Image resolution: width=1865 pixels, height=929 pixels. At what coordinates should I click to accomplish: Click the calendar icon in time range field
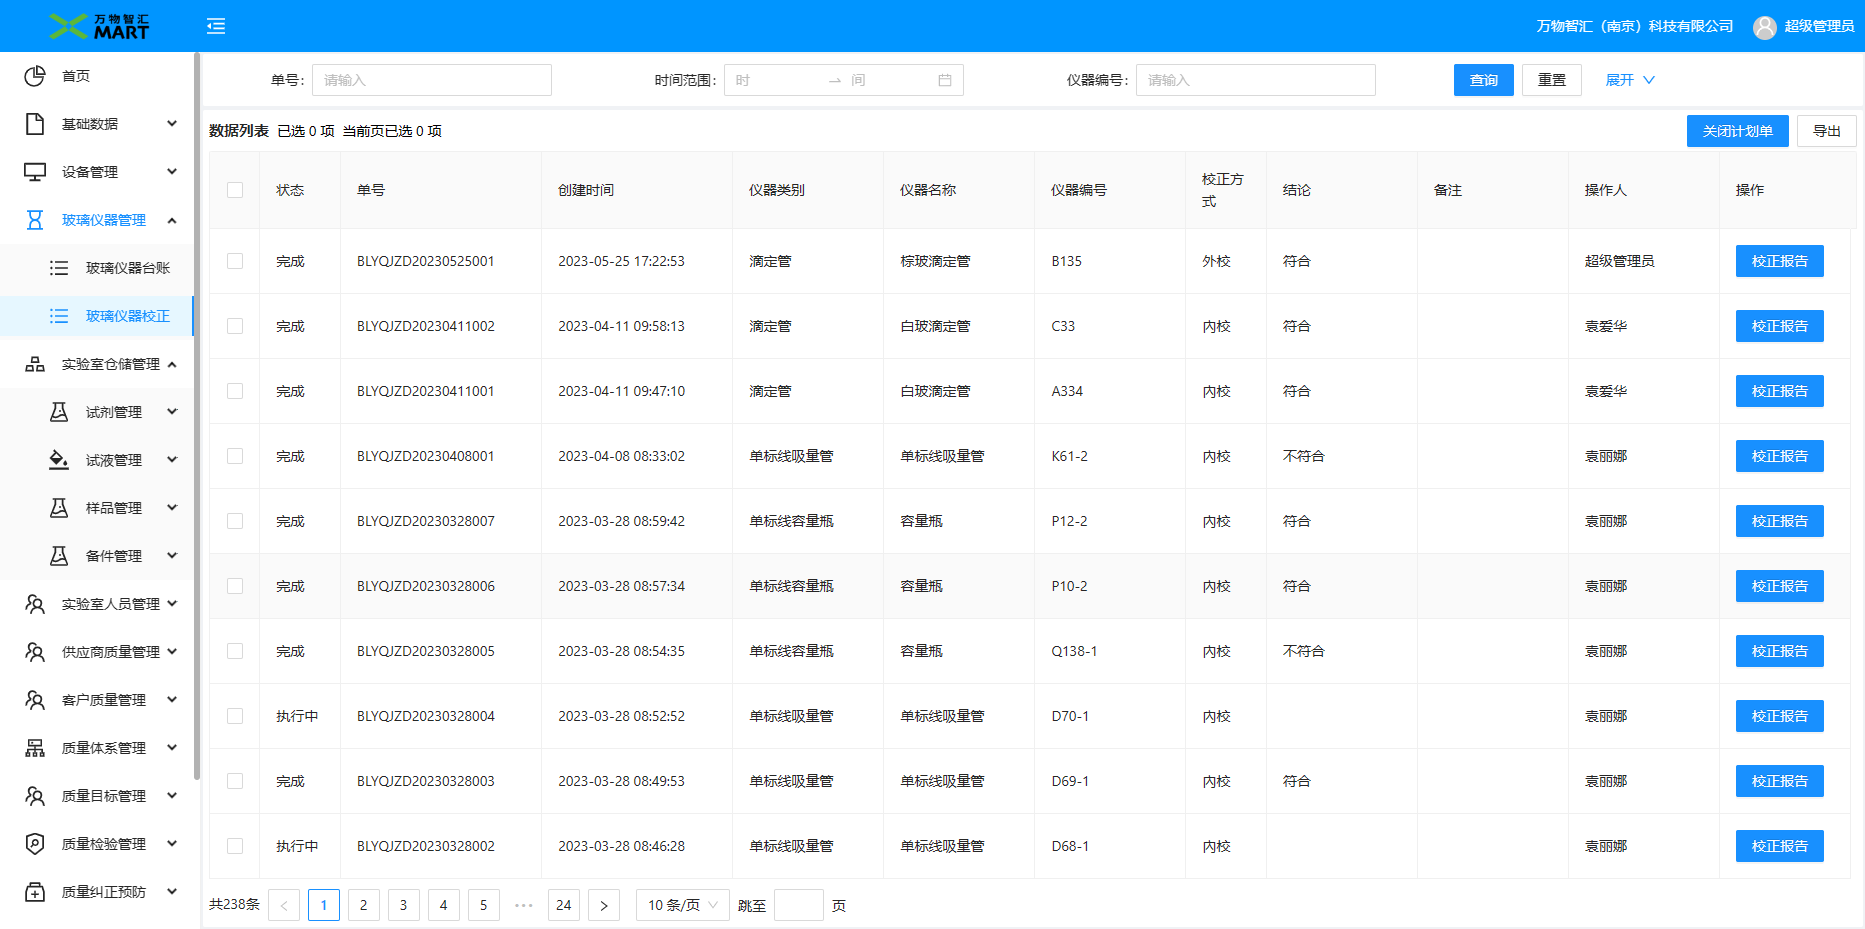click(x=944, y=80)
